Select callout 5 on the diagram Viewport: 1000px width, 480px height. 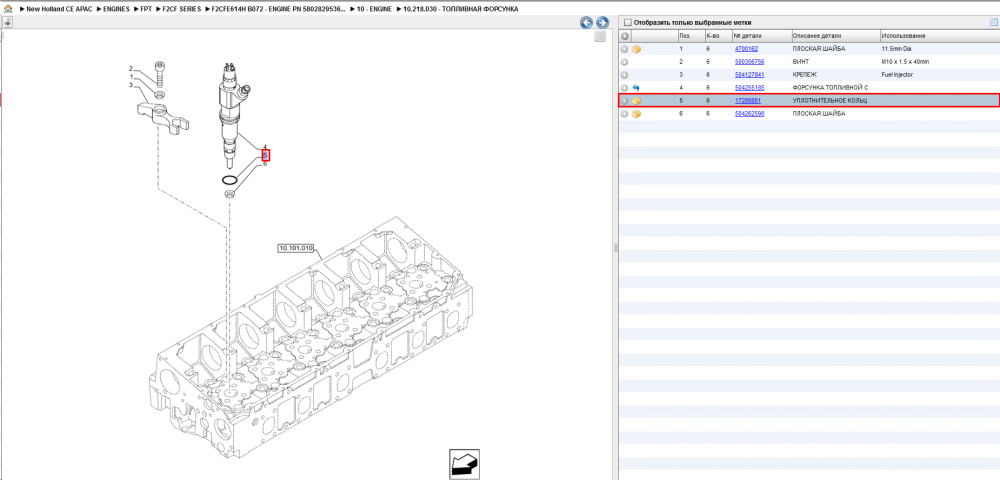tap(266, 155)
